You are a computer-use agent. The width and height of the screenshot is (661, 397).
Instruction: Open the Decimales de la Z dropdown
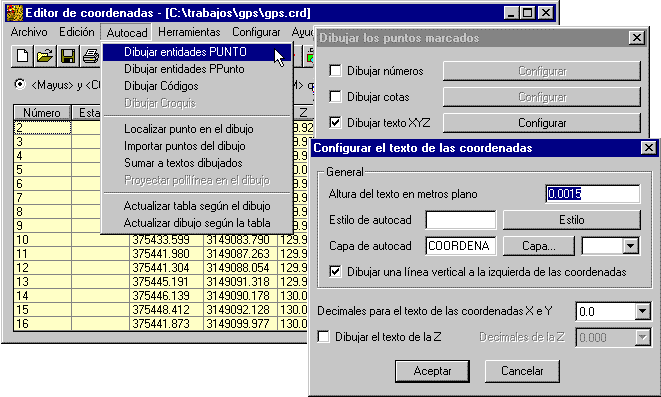point(642,337)
